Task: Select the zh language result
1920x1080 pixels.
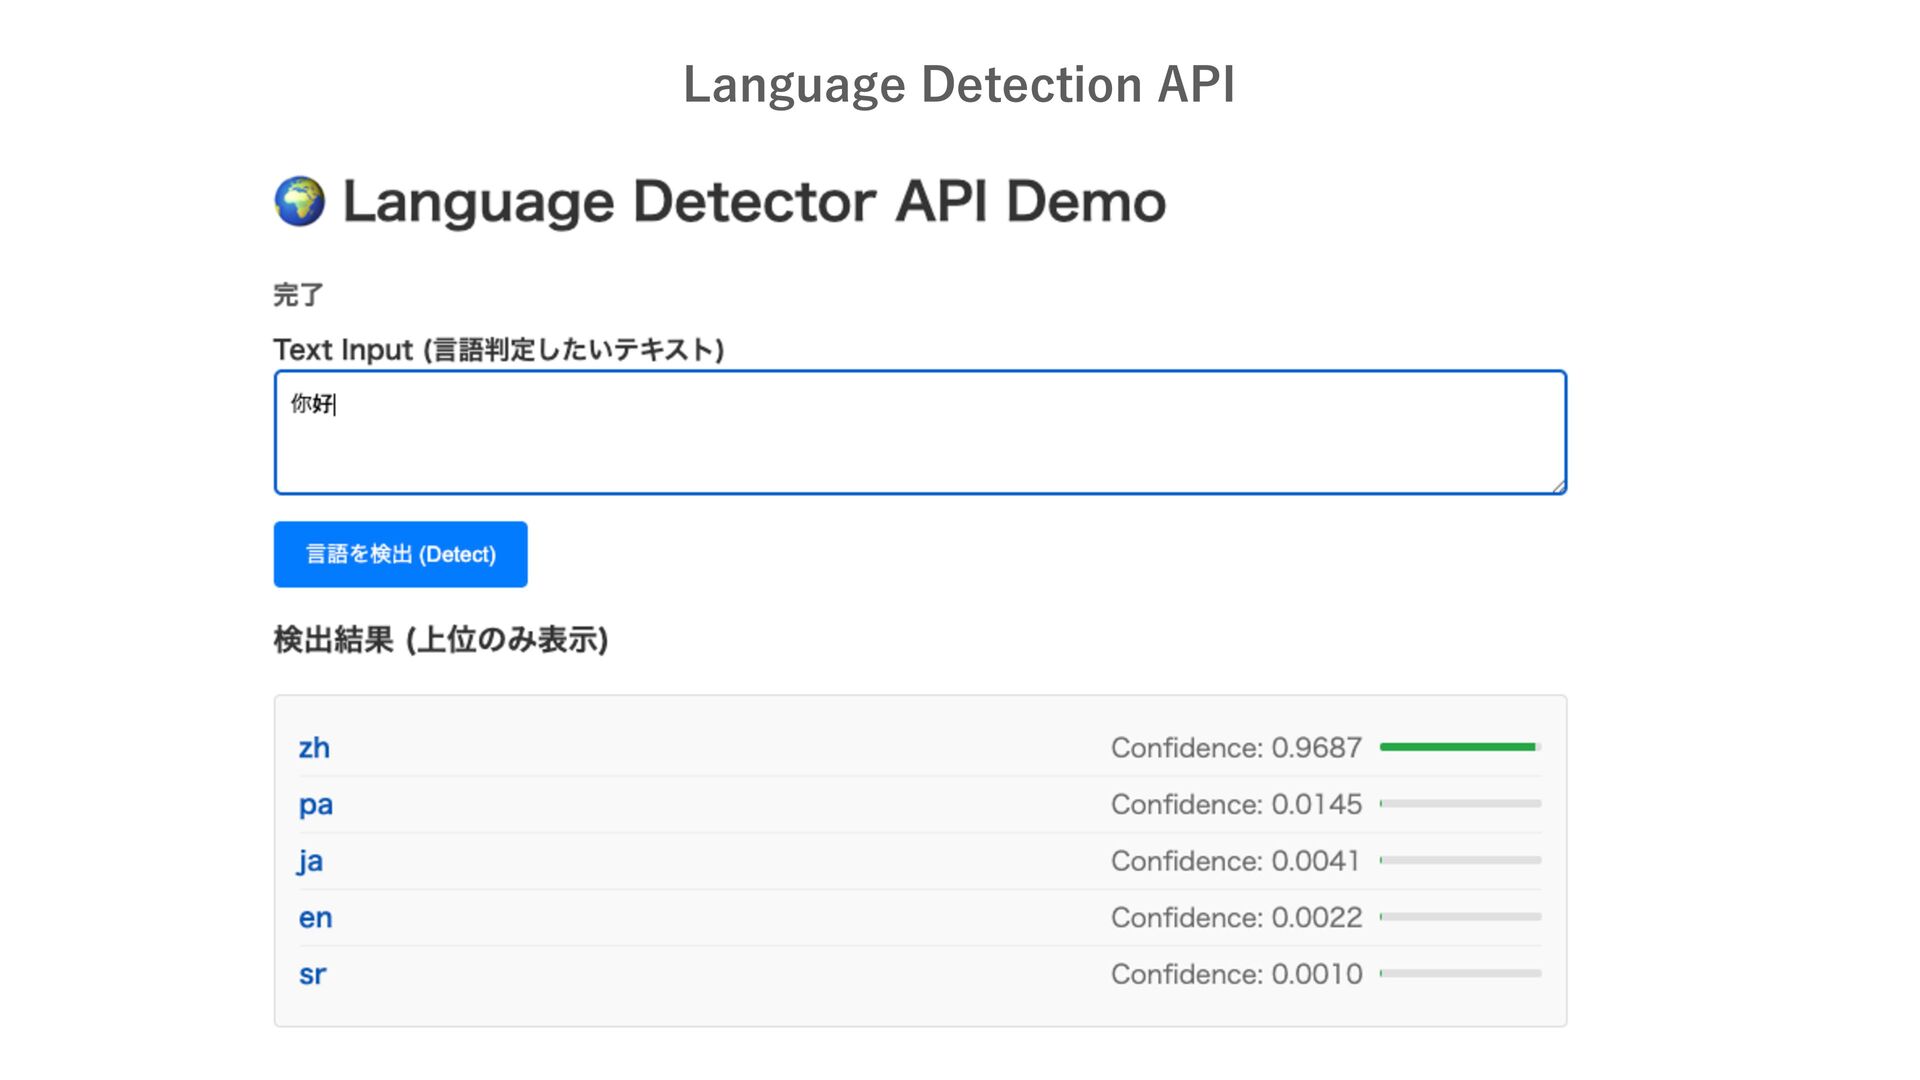Action: pos(314,748)
